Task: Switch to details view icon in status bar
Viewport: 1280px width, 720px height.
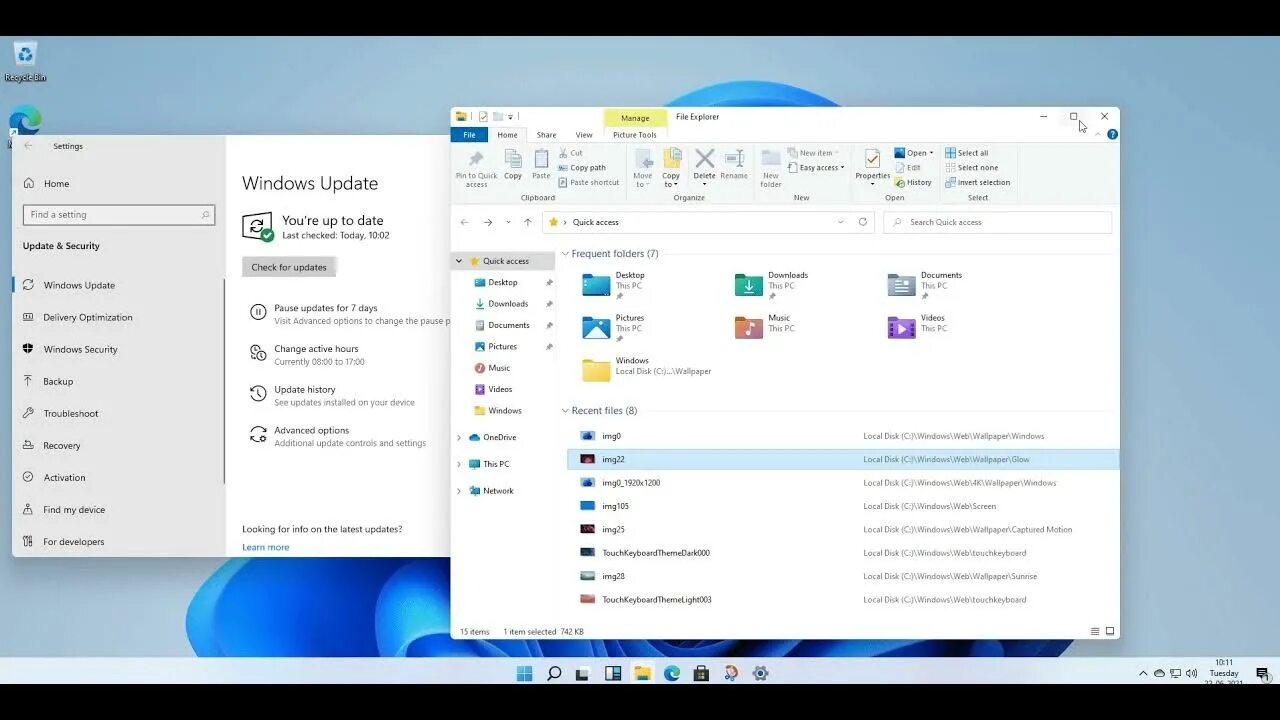Action: [x=1095, y=632]
